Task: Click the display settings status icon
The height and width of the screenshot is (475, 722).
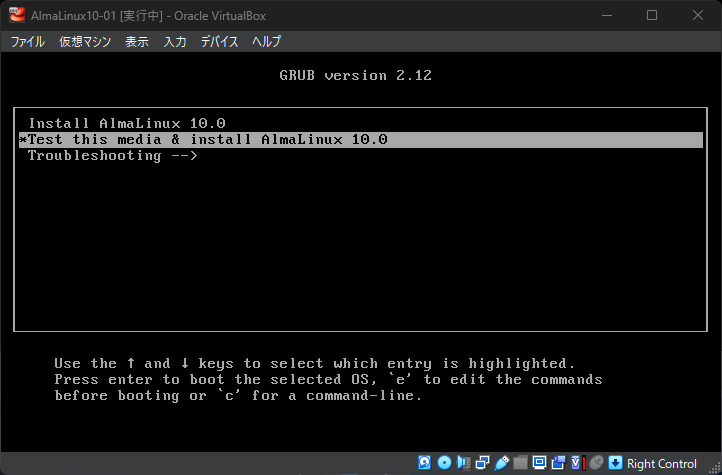Action: pyautogui.click(x=539, y=463)
